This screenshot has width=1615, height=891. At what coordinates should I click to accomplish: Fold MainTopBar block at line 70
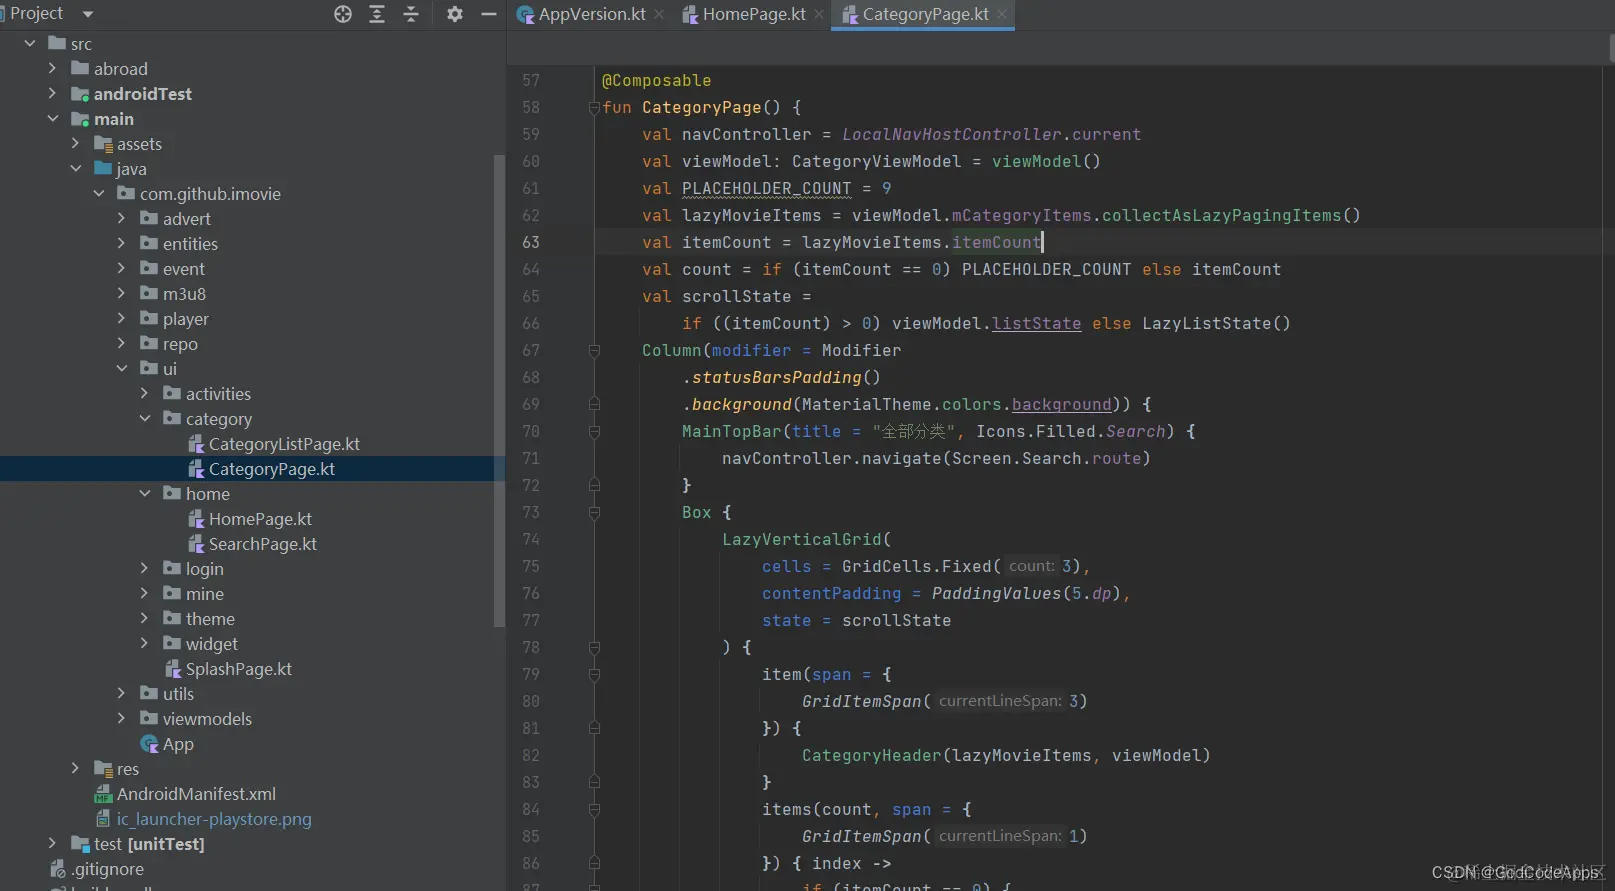tap(594, 432)
